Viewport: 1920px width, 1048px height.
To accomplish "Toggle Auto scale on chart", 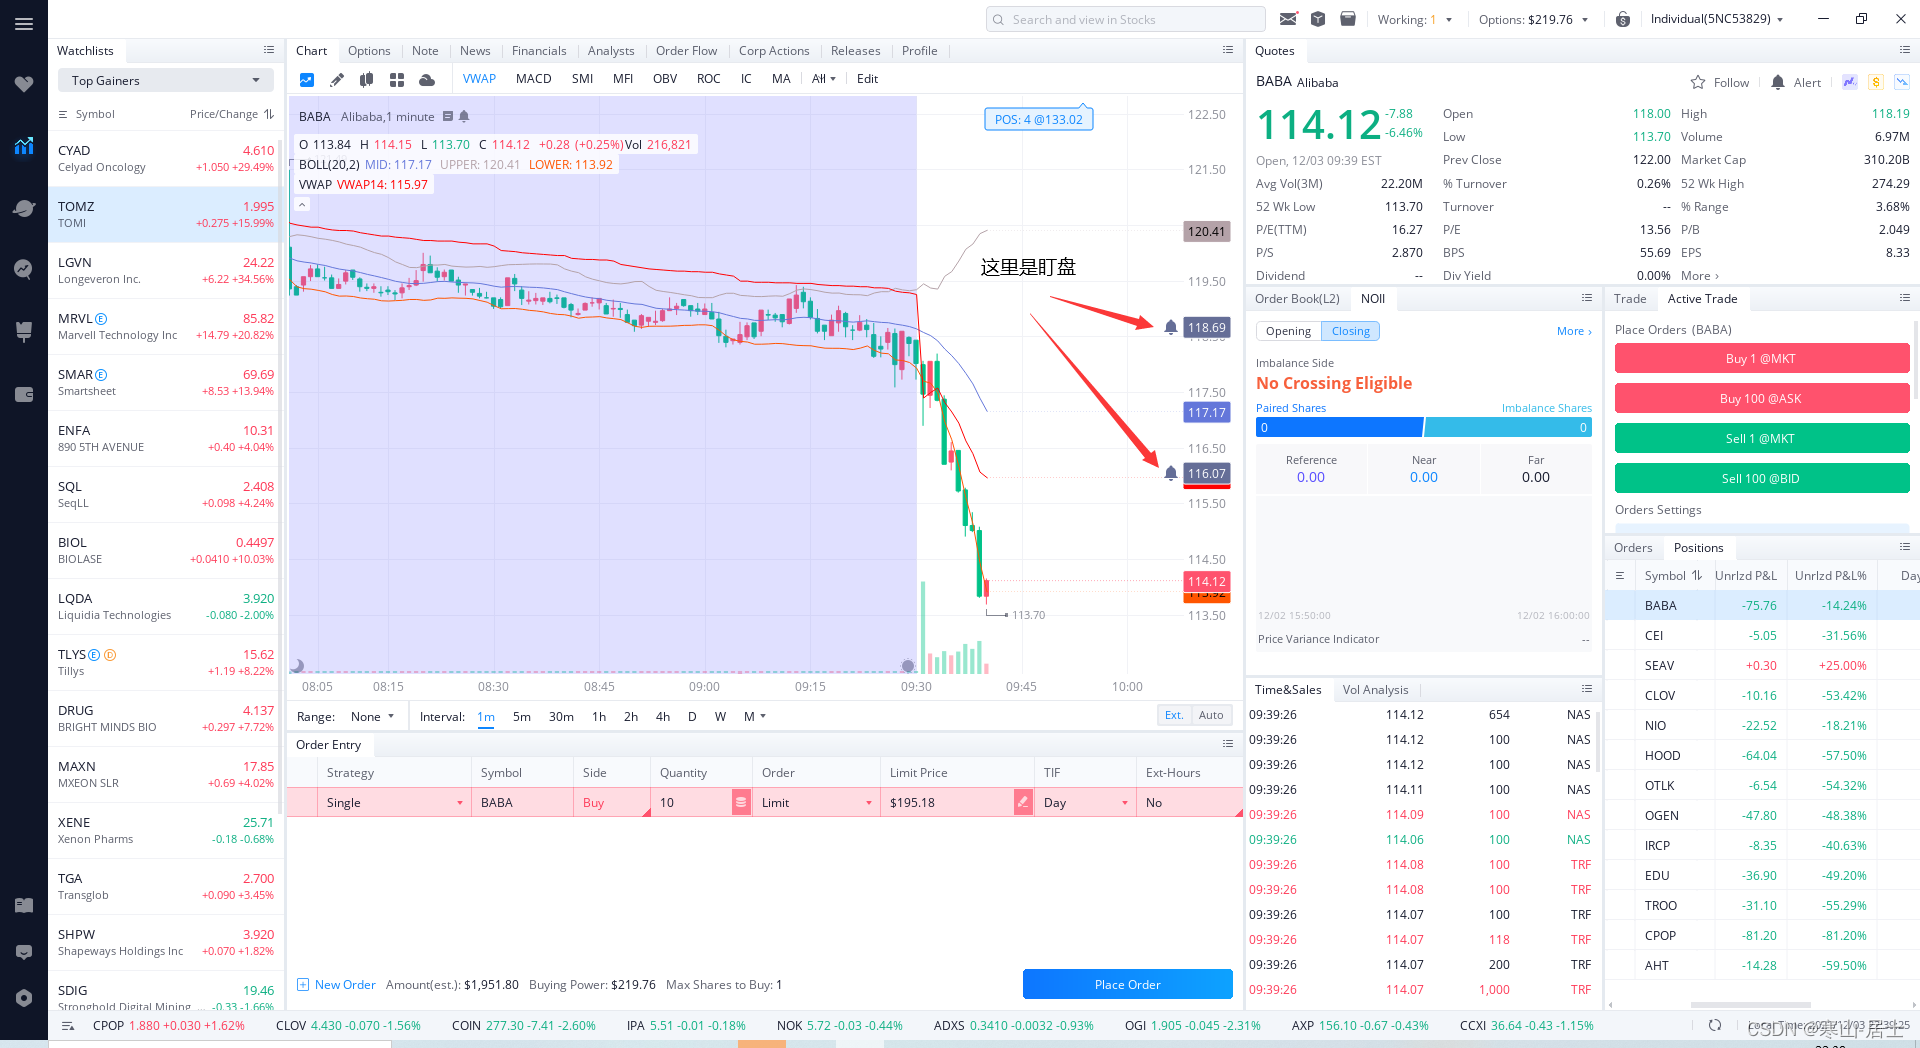I will click(x=1211, y=715).
